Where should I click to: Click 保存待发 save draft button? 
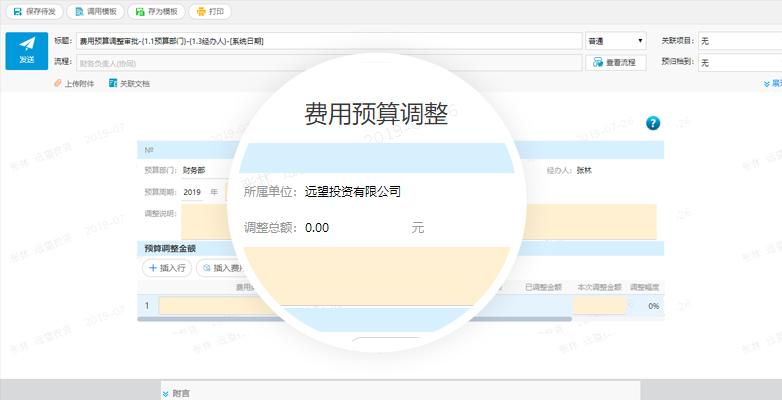(33, 12)
